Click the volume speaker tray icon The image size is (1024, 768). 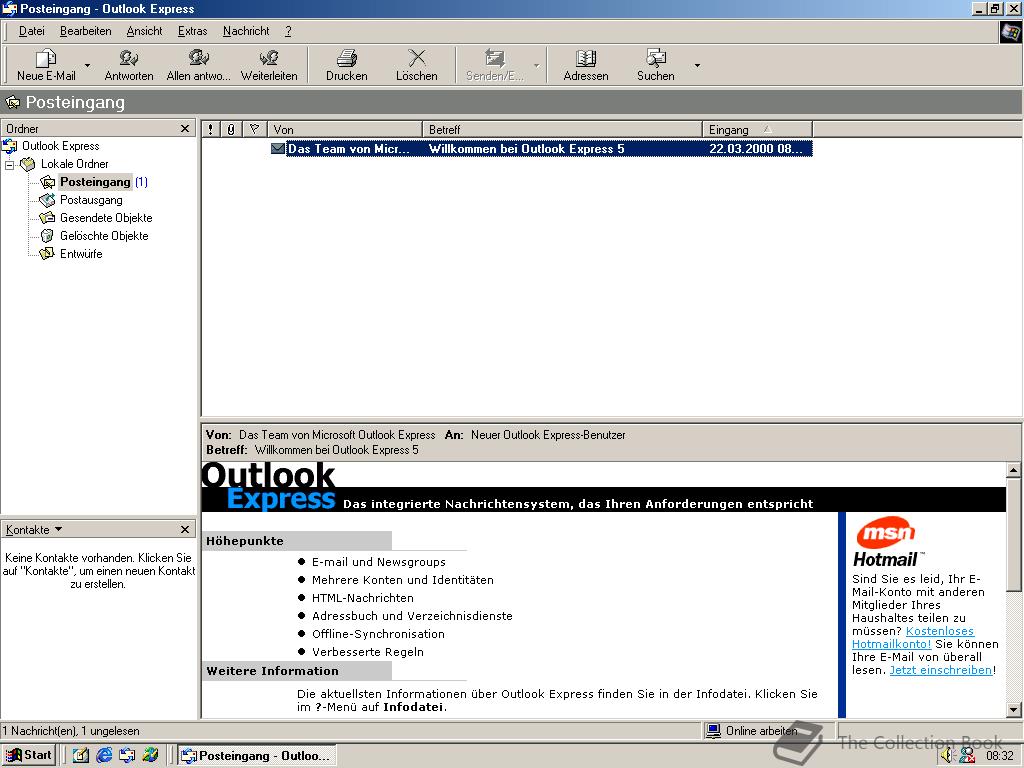[x=948, y=756]
